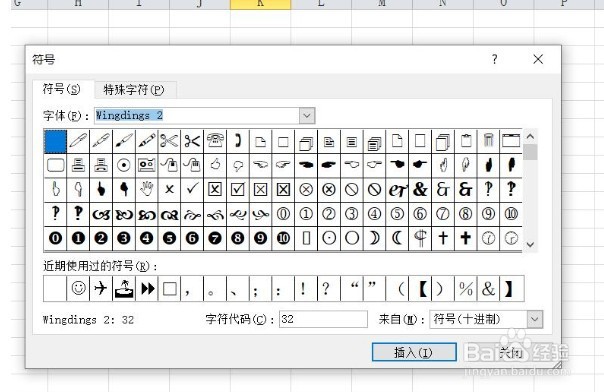Select the circle with center dot in bottom row
The image size is (604, 392).
coord(329,238)
